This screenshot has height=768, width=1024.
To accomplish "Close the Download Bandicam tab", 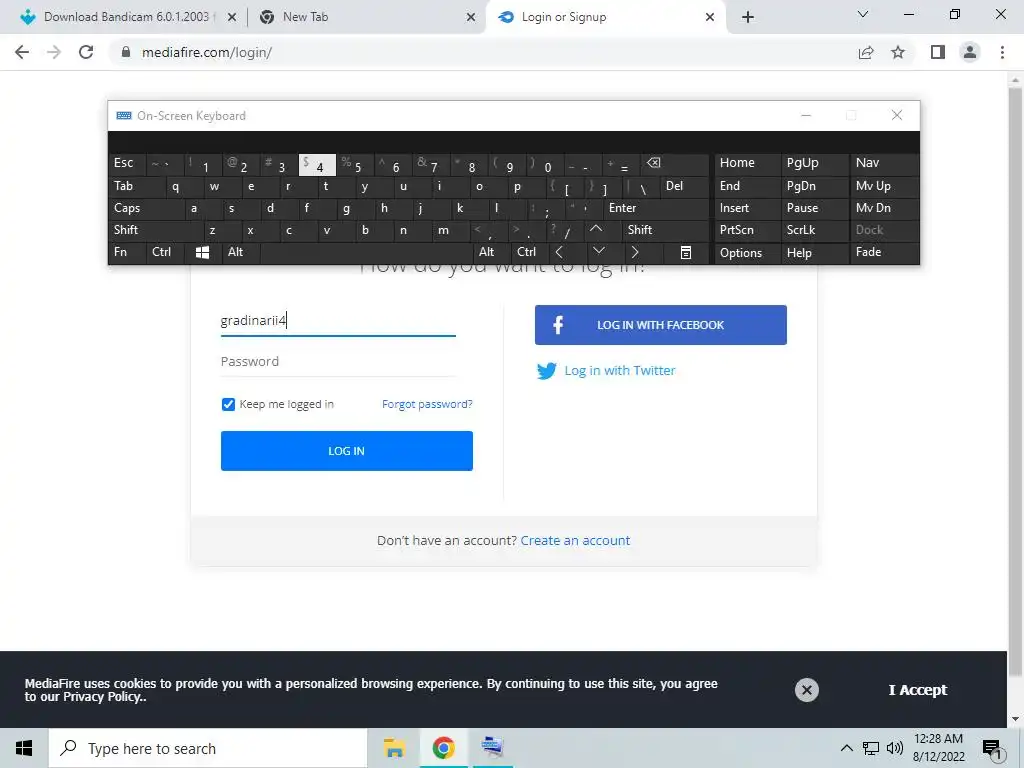I will tap(231, 17).
